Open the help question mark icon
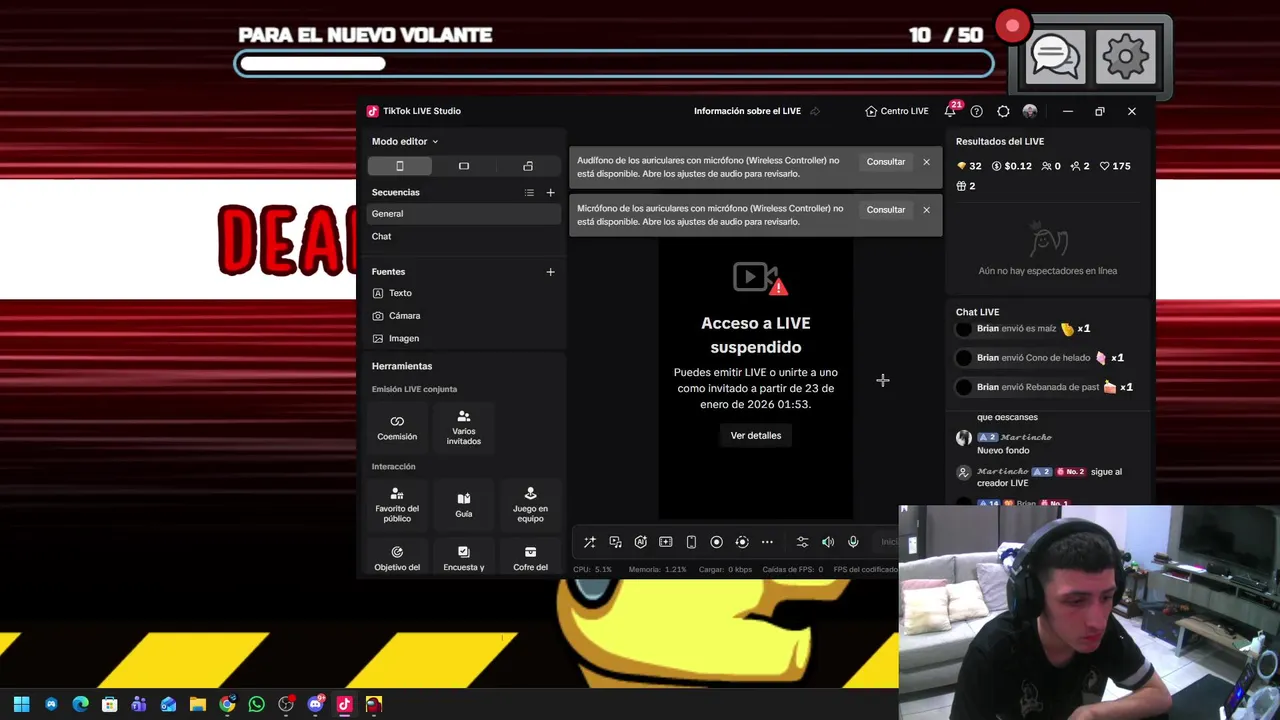Viewport: 1280px width, 720px height. point(977,111)
